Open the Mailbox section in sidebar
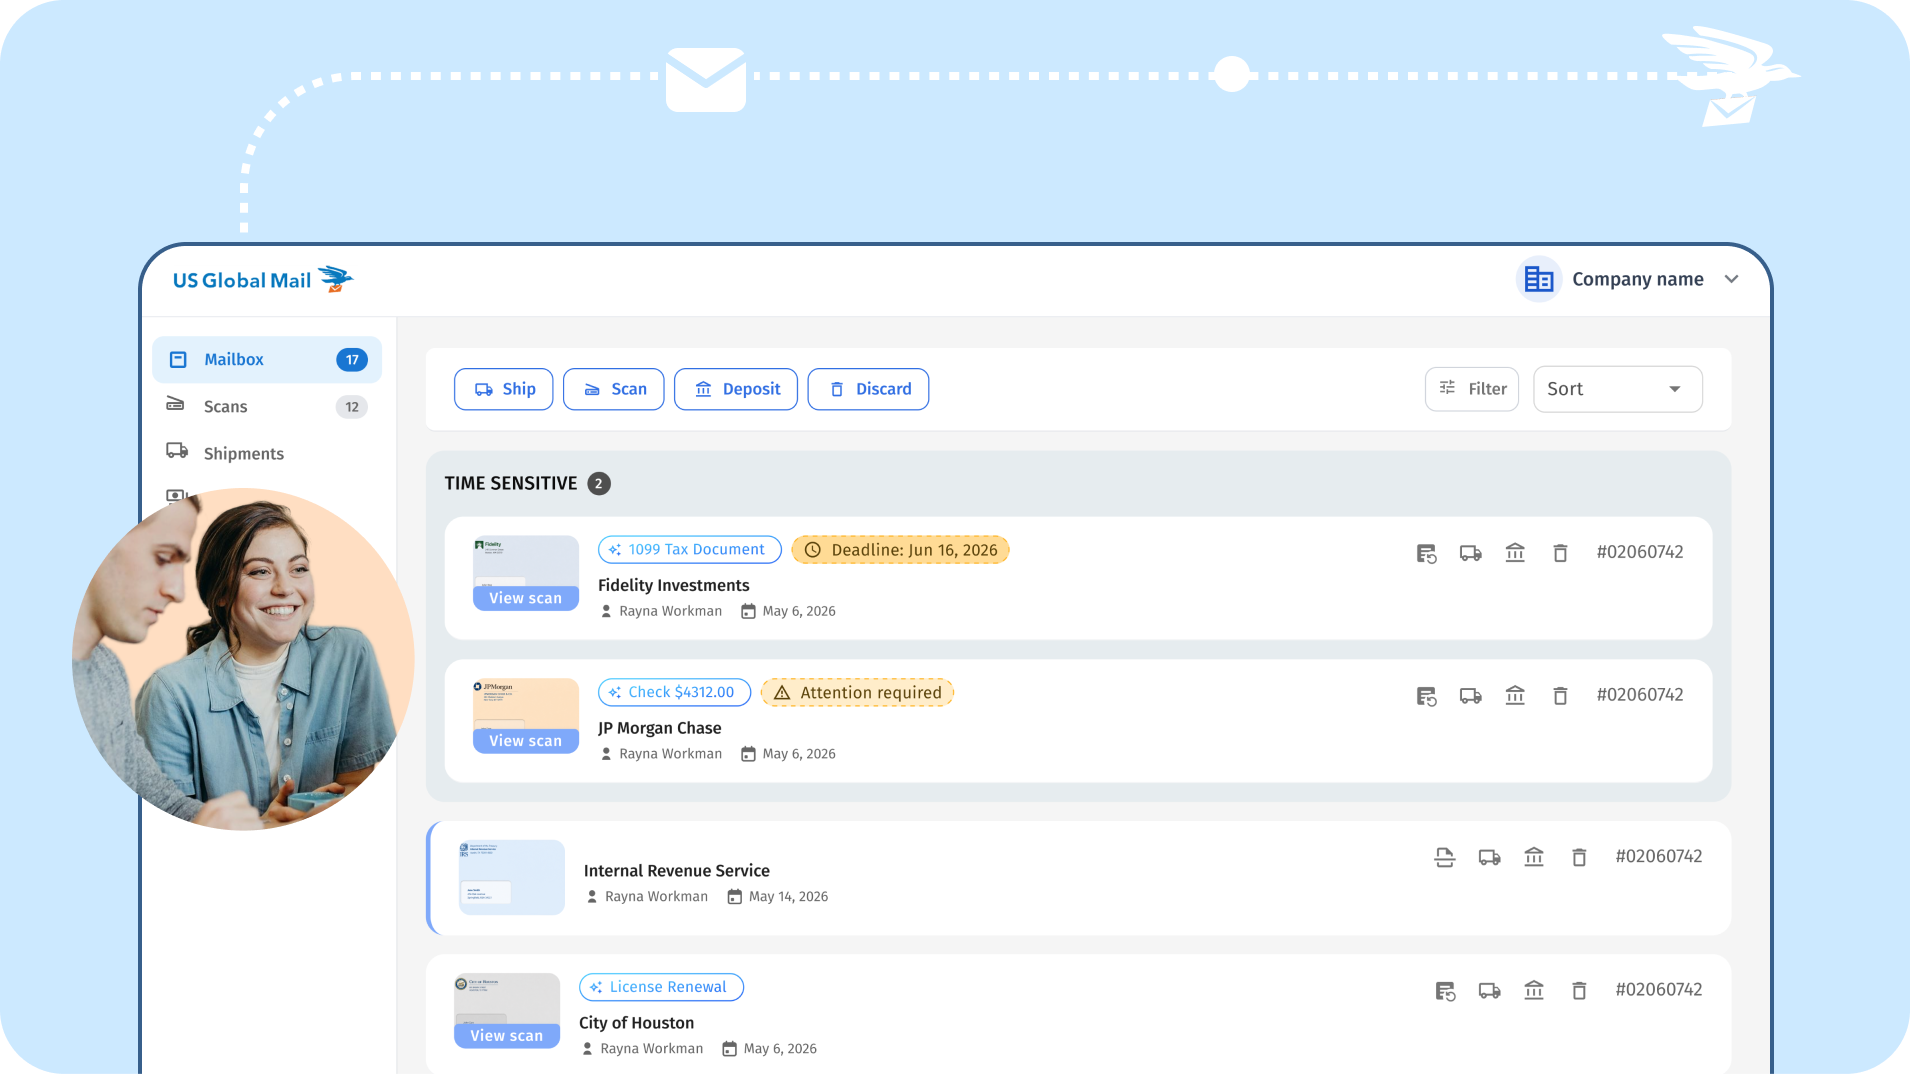Image resolution: width=1910 pixels, height=1074 pixels. (267, 359)
